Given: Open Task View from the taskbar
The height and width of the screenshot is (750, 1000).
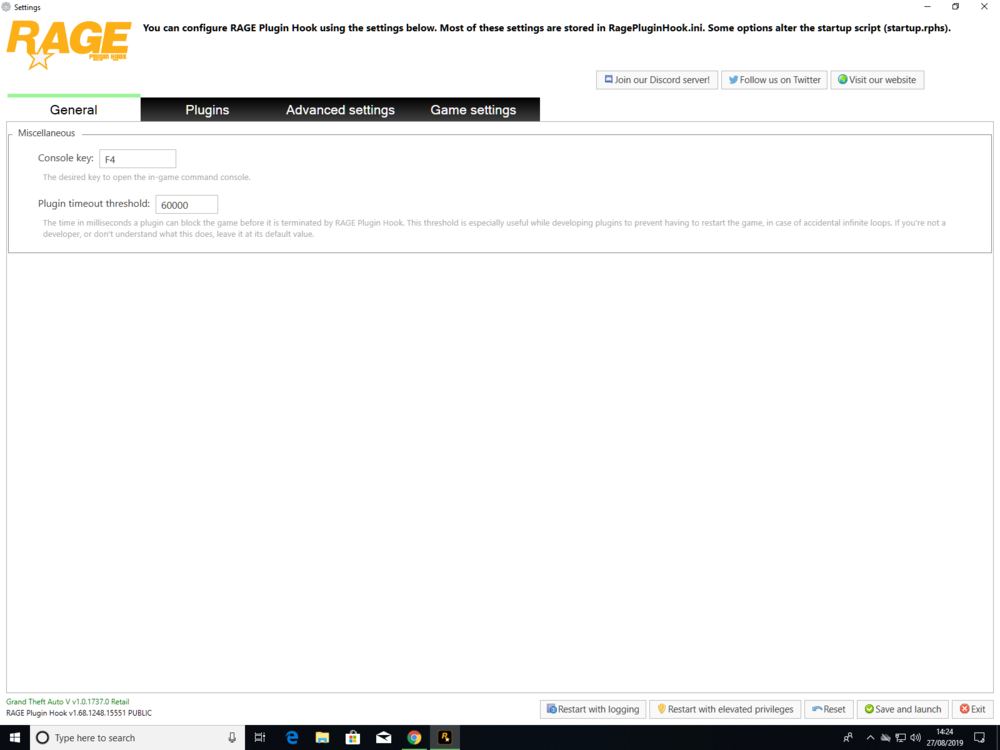Looking at the screenshot, I should 259,737.
